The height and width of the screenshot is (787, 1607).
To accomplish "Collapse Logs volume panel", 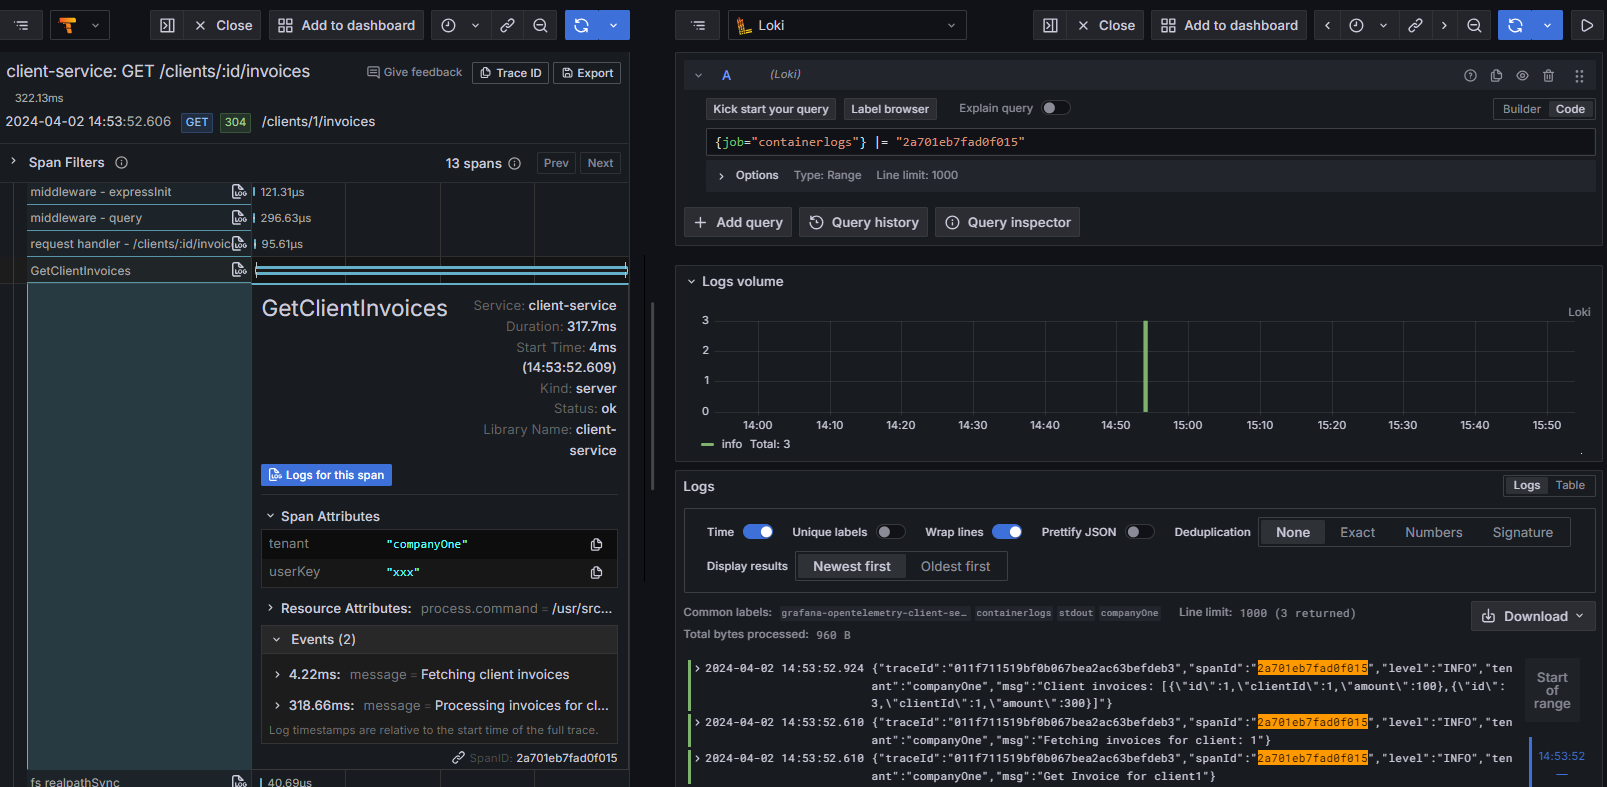I will (x=690, y=282).
